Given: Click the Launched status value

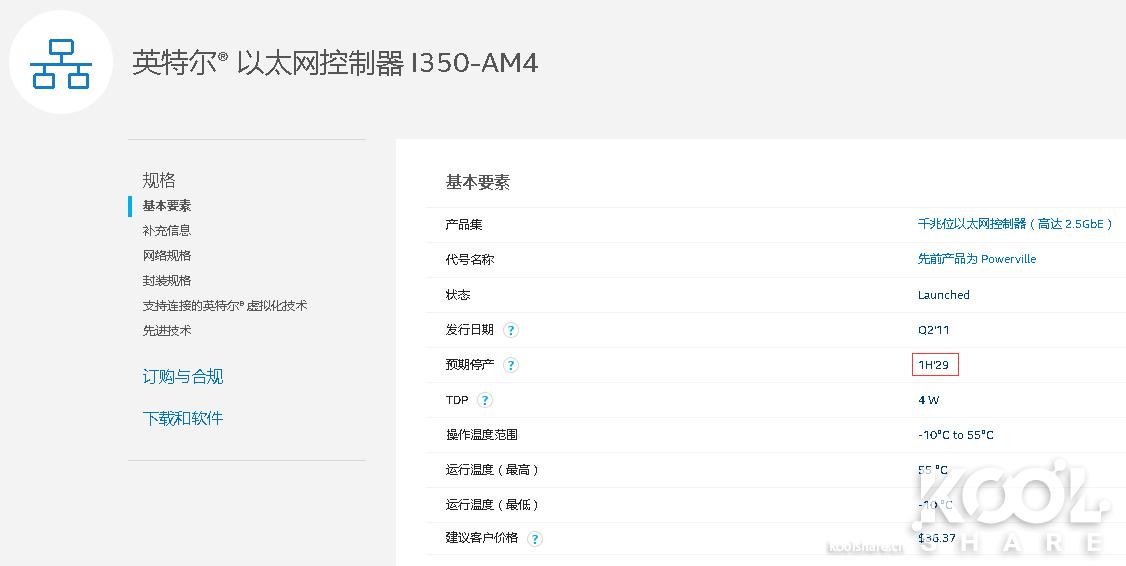Looking at the screenshot, I should 944,294.
